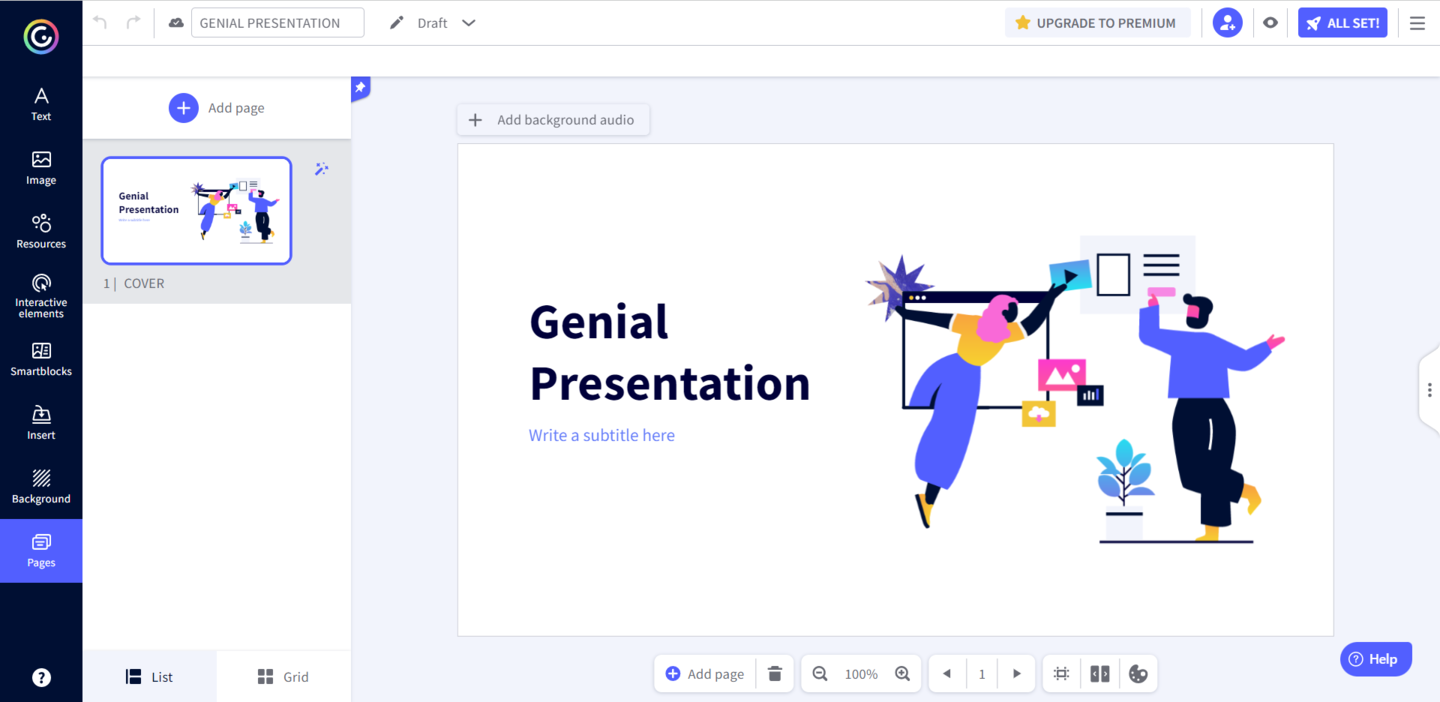The height and width of the screenshot is (702, 1440).
Task: Open the Background settings panel
Action: click(41, 486)
